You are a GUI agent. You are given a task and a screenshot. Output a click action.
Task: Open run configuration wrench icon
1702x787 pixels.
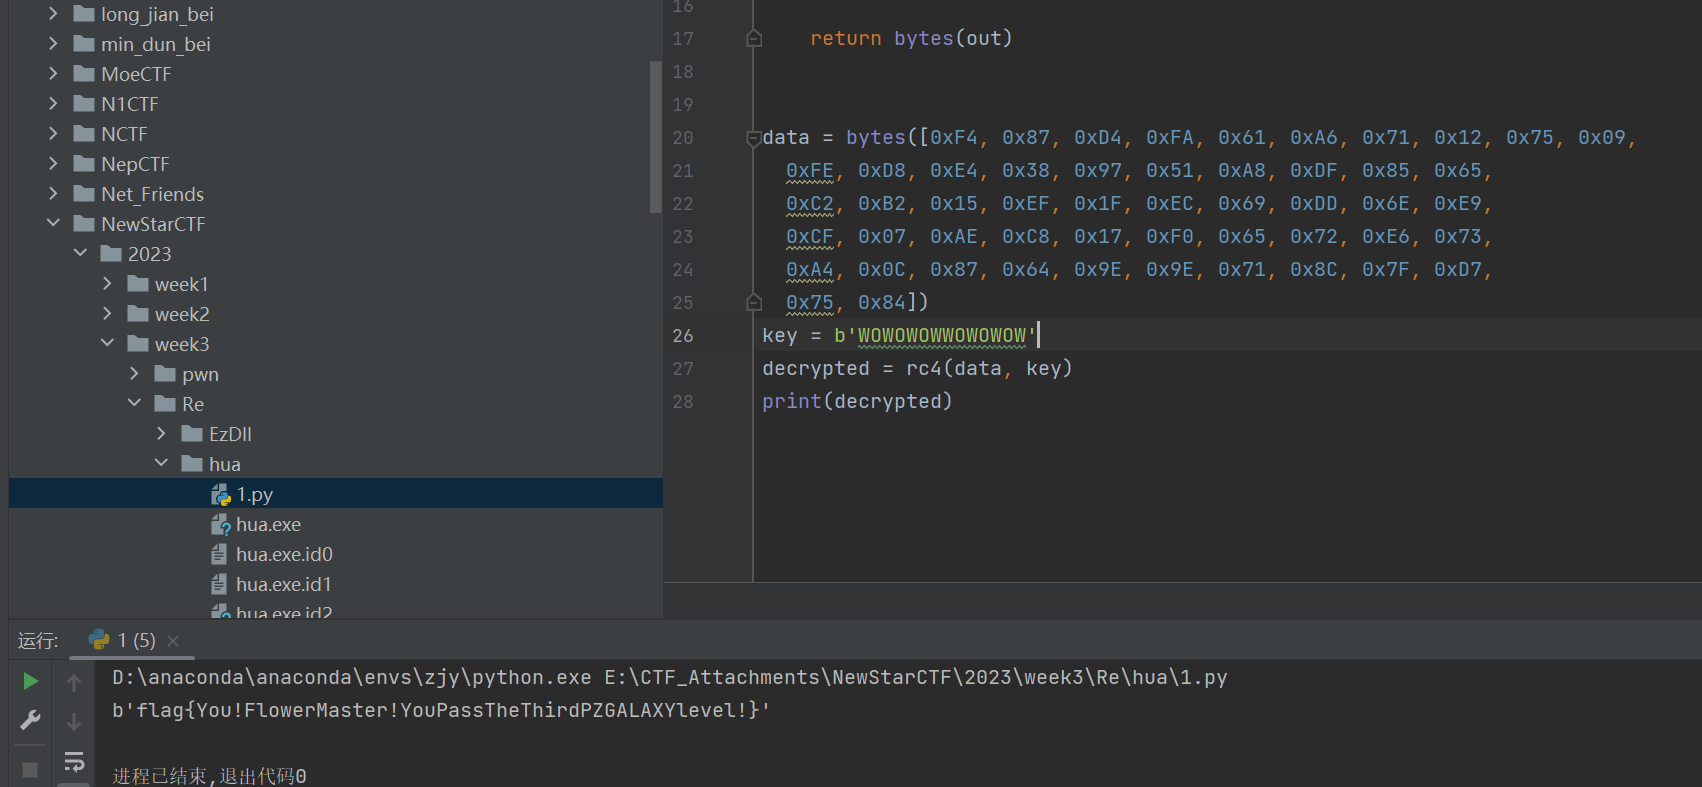pyautogui.click(x=31, y=720)
